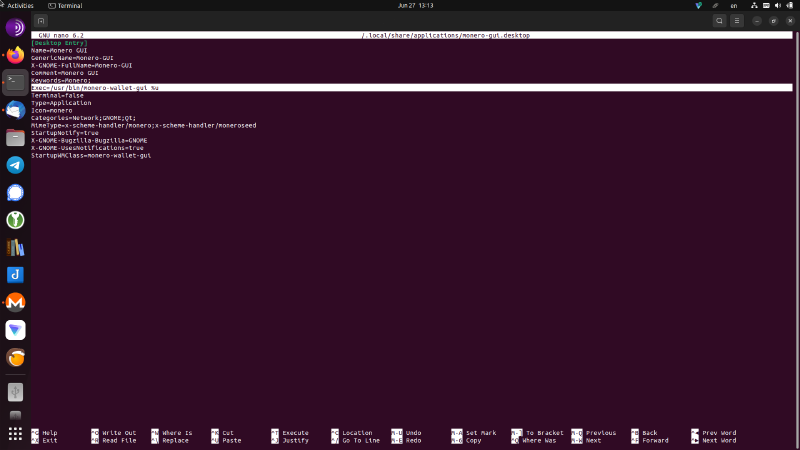
Task: Open the blue J app in the dock
Action: (x=15, y=275)
